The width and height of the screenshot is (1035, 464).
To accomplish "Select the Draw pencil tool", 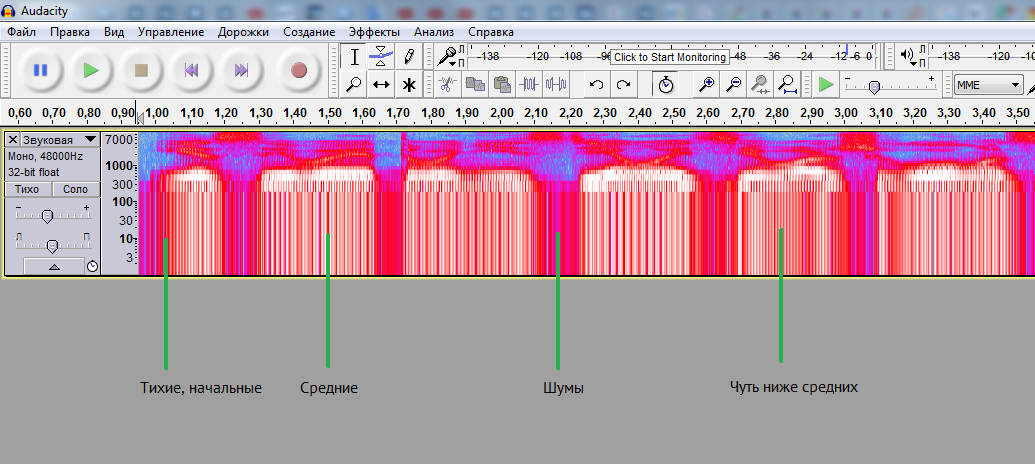I will (x=409, y=57).
